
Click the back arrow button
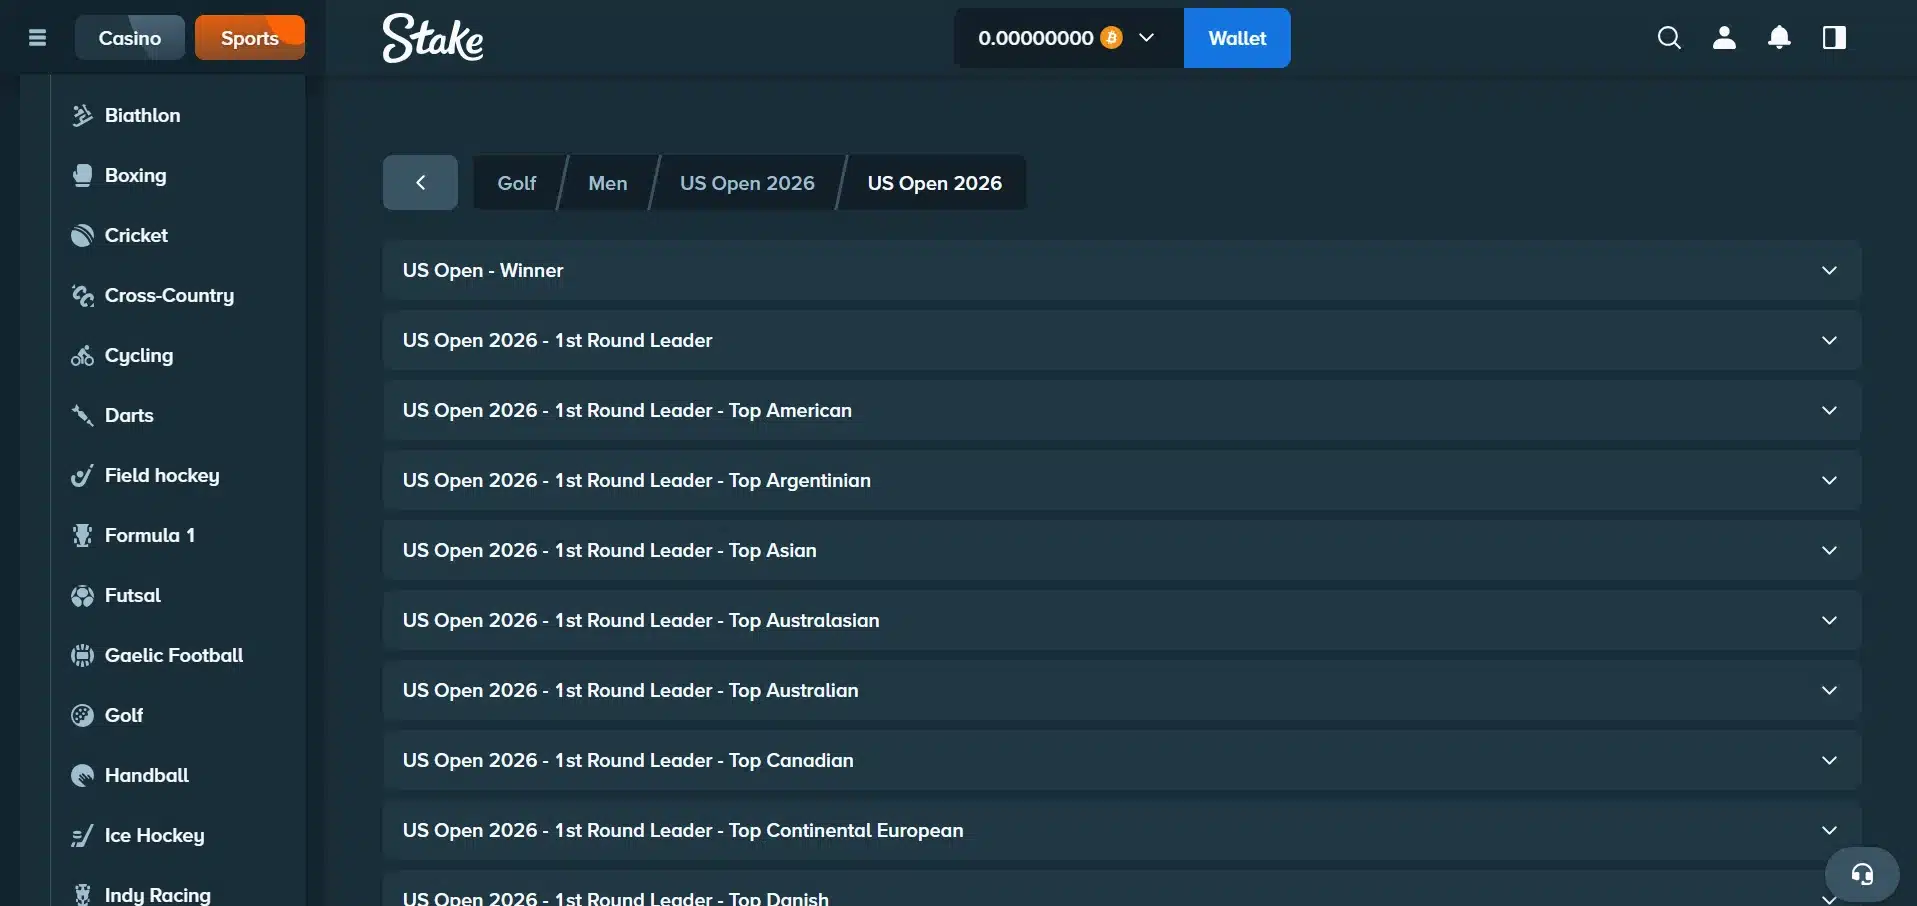coord(420,182)
